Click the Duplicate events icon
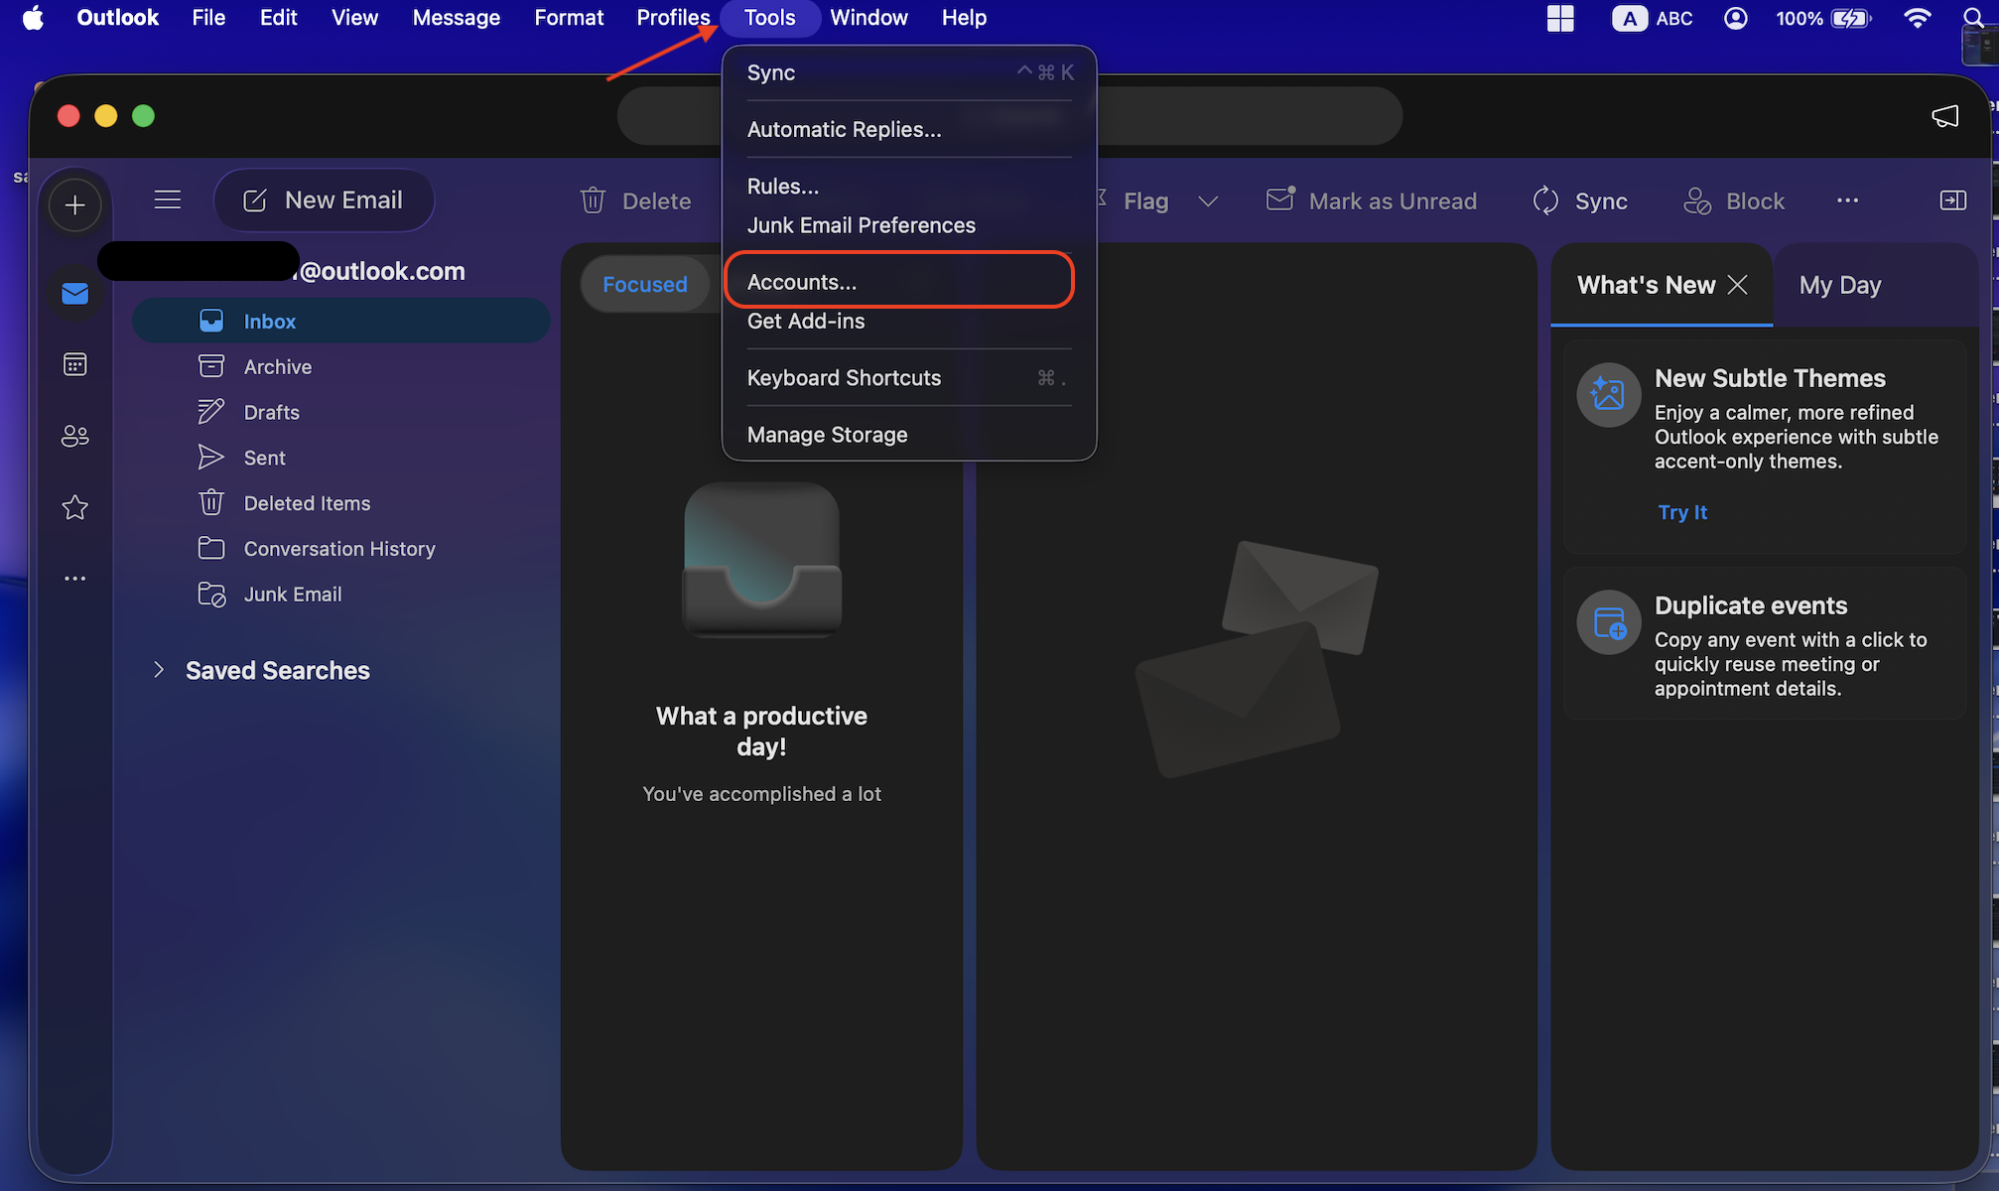Screen dimensions: 1999x1192 pyautogui.click(x=1608, y=622)
